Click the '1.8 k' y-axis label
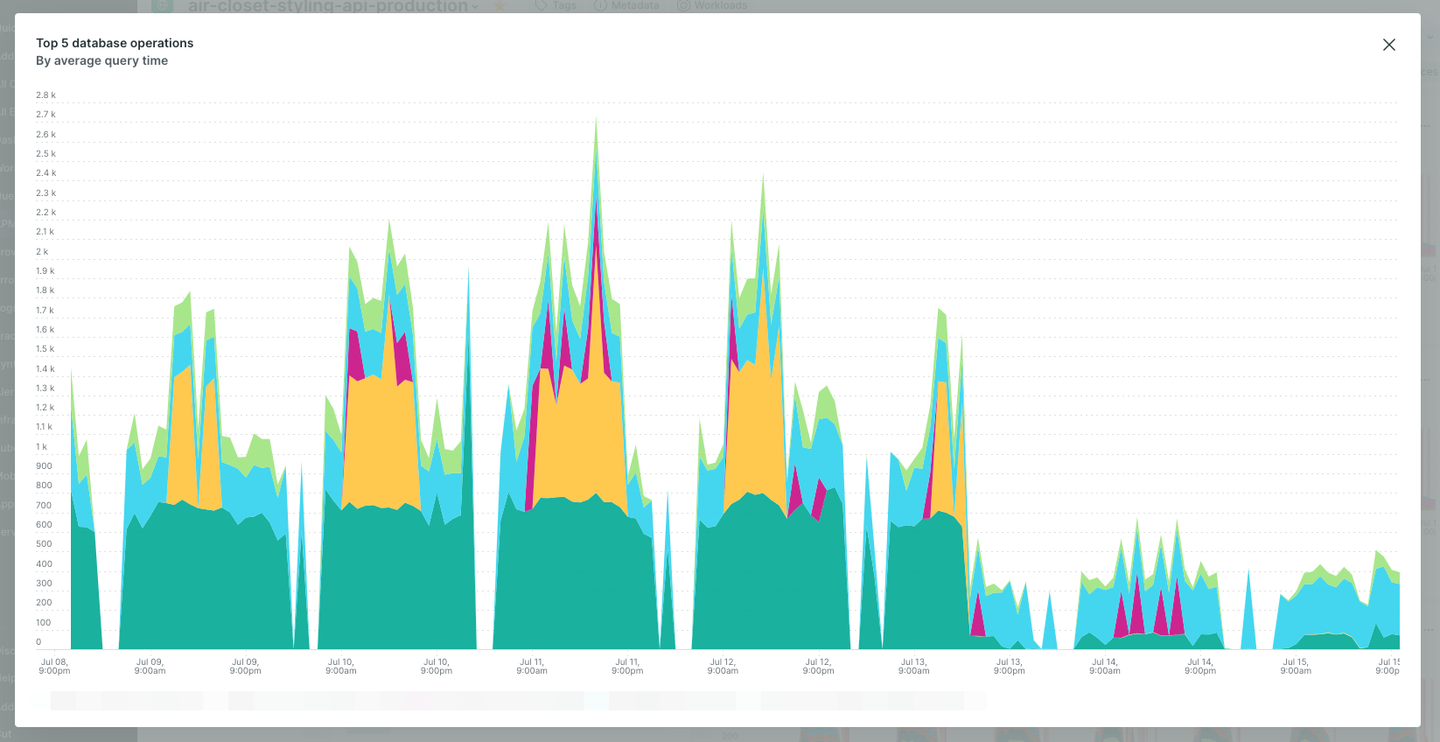Image resolution: width=1440 pixels, height=742 pixels. pos(46,290)
